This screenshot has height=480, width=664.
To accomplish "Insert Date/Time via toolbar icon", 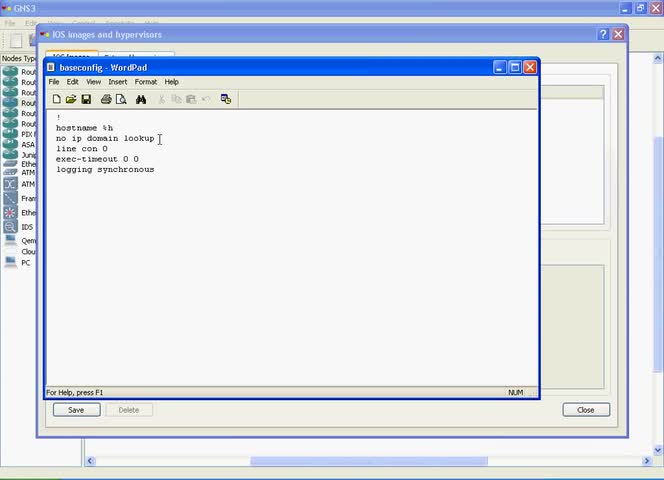I will tap(226, 99).
